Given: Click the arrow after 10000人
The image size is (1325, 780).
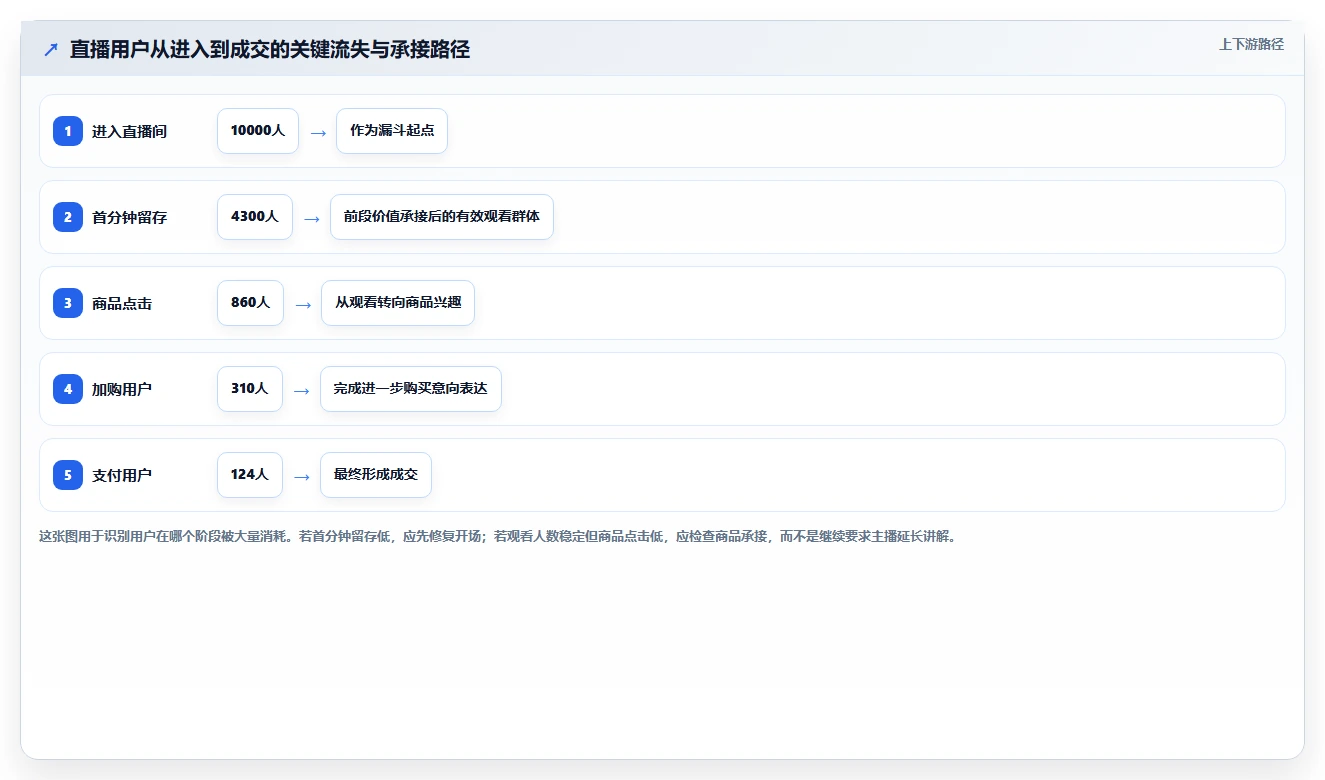Looking at the screenshot, I should [x=318, y=132].
